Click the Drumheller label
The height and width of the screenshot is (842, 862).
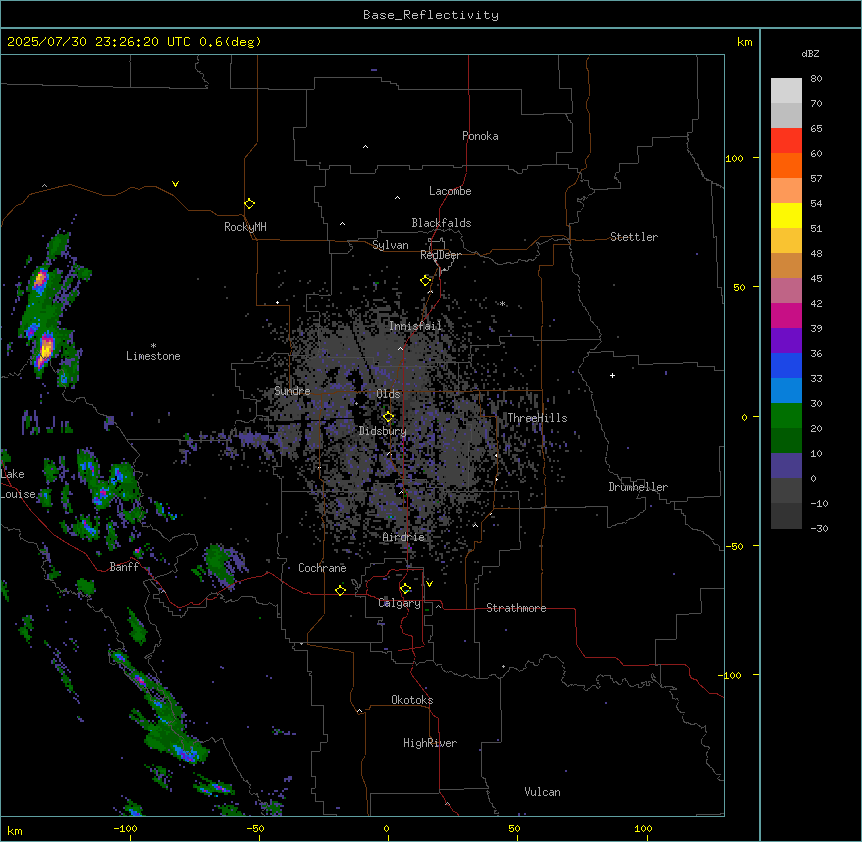pyautogui.click(x=638, y=487)
